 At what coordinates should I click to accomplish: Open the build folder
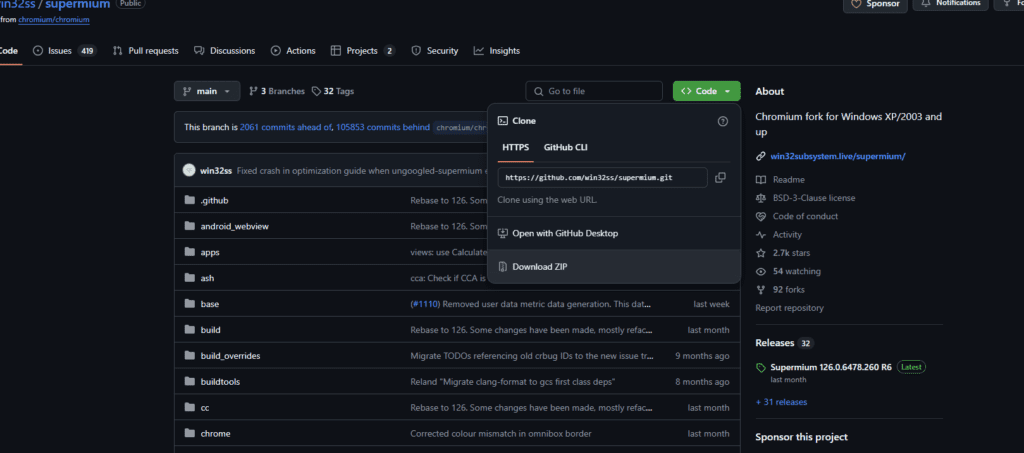(x=210, y=330)
